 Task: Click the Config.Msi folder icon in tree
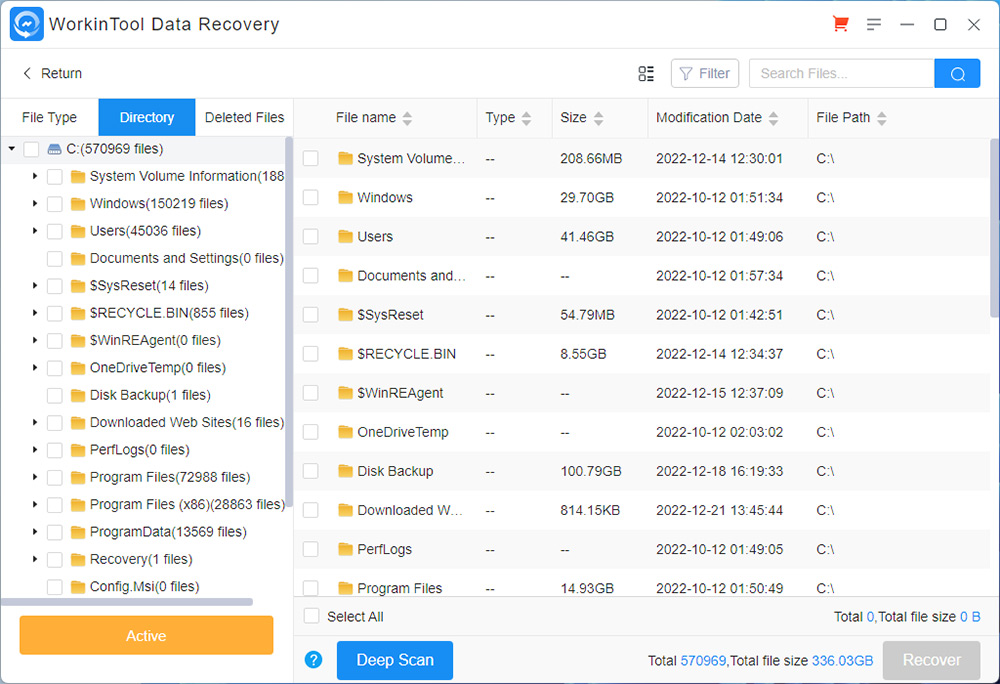click(78, 587)
